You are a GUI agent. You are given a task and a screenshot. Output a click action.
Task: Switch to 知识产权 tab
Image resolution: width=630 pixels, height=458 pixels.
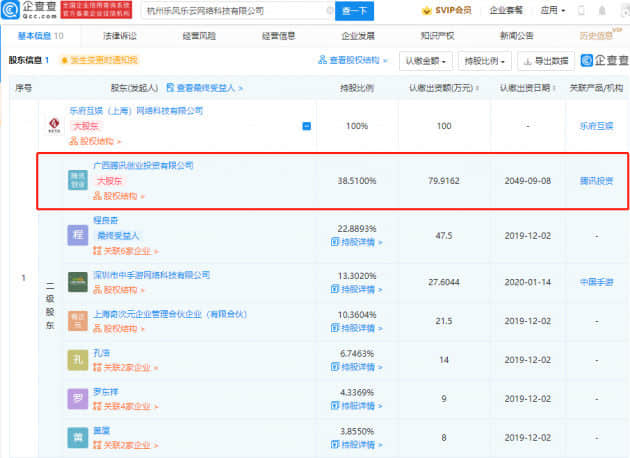437,36
